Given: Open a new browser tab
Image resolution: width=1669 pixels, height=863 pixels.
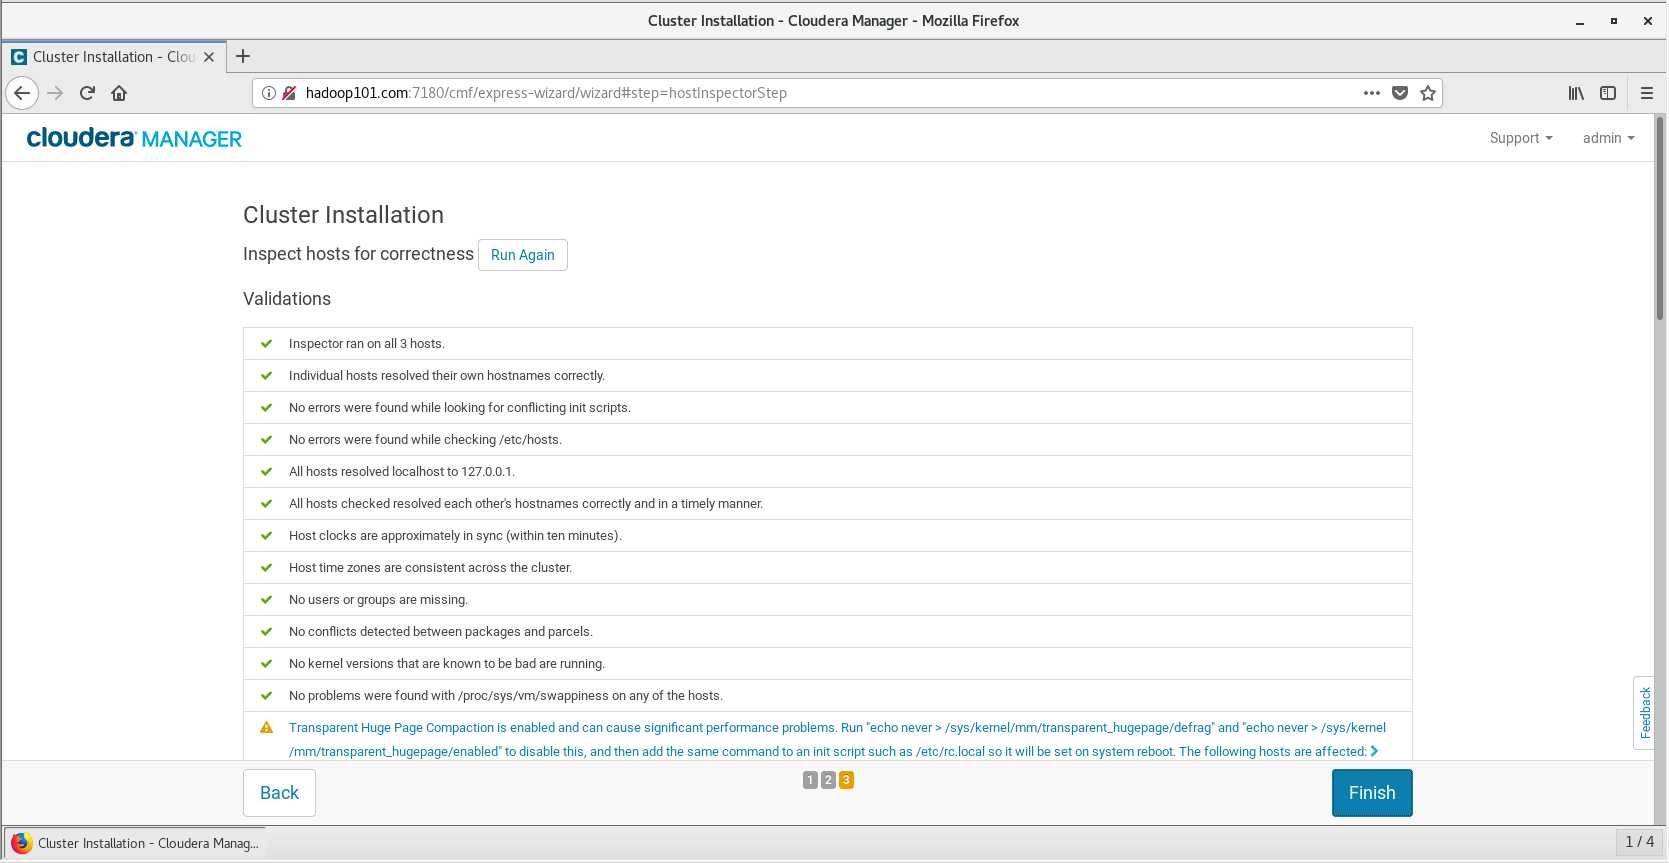Looking at the screenshot, I should [243, 56].
